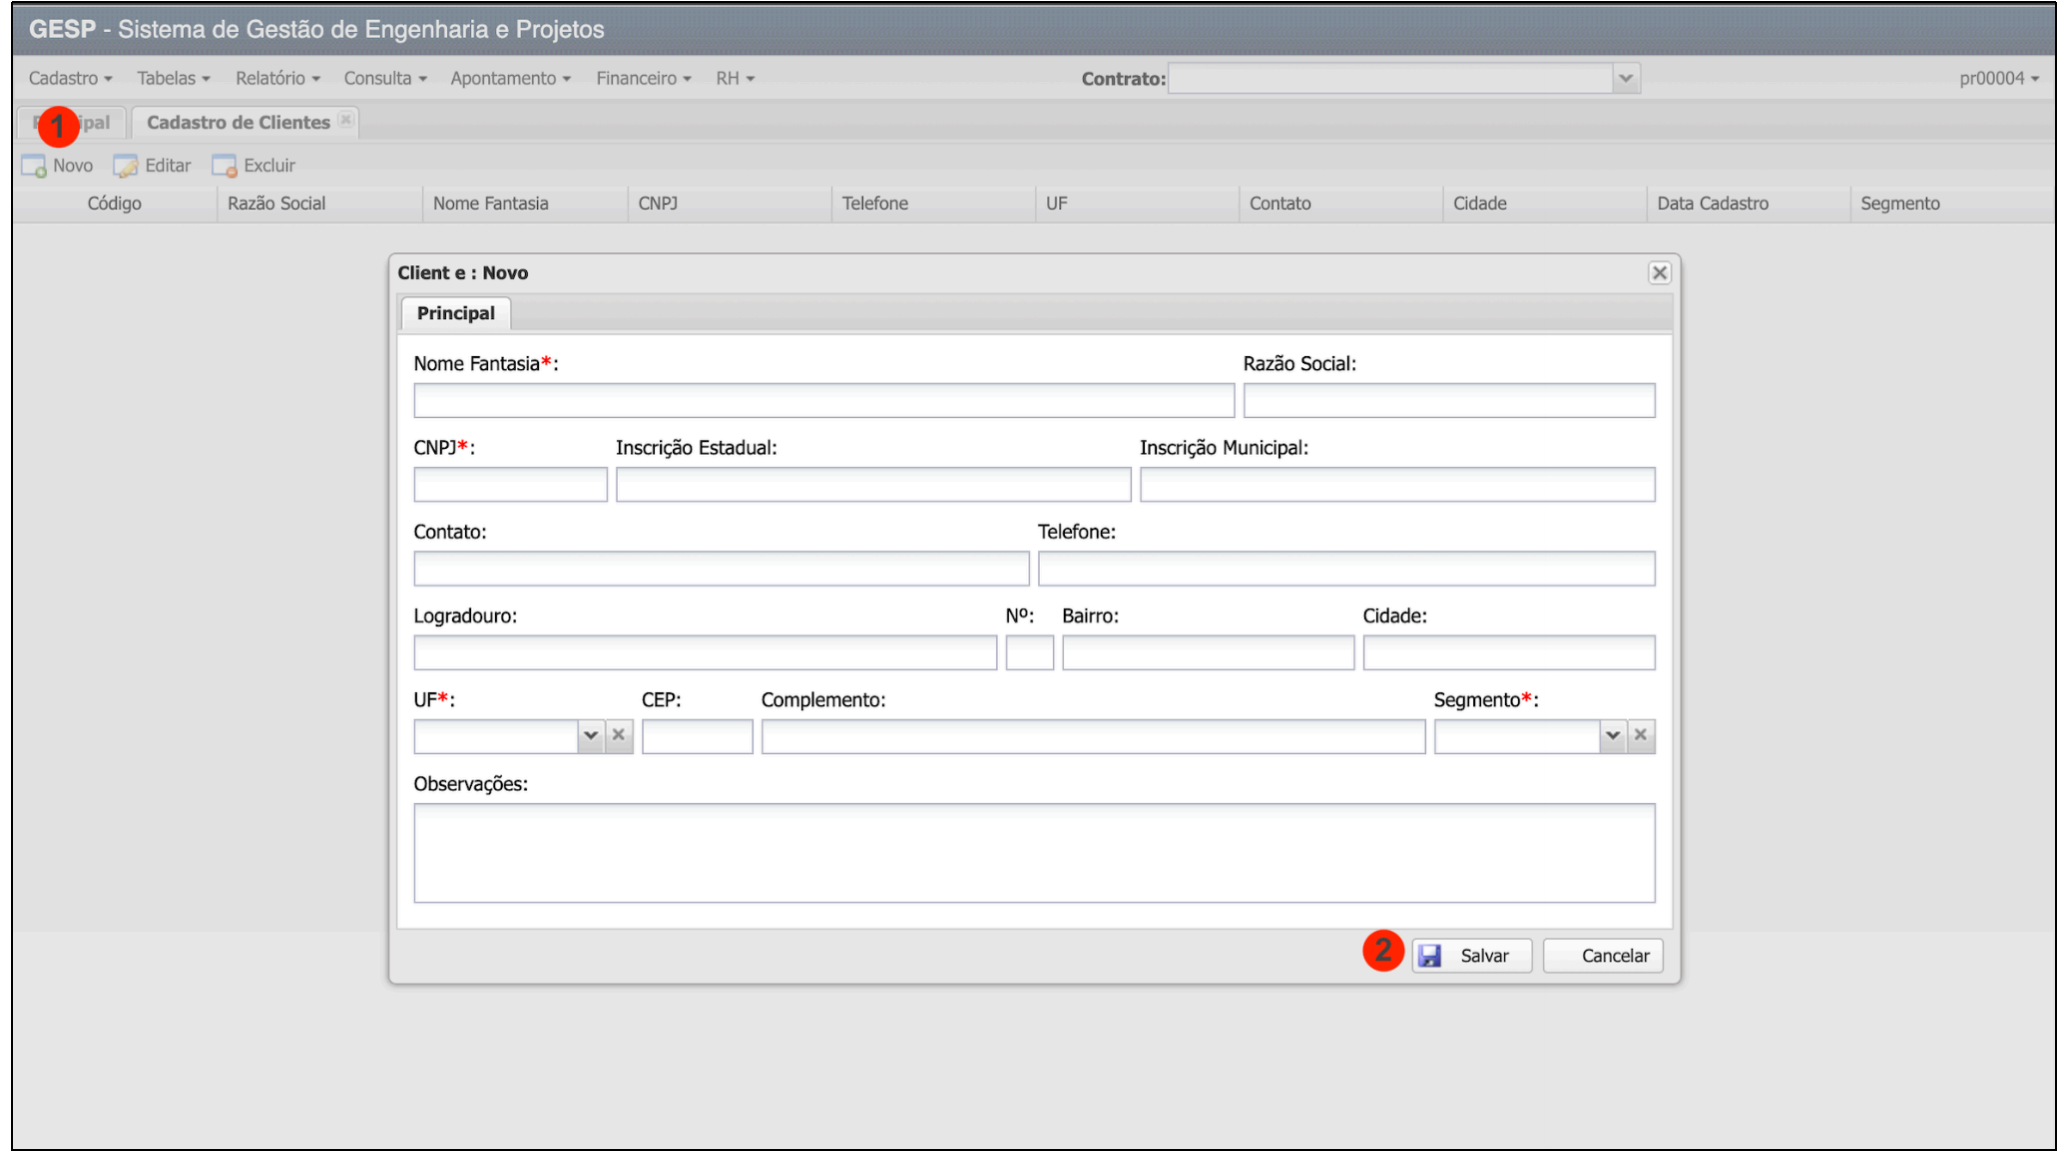The image size is (2060, 1156).
Task: Click the Observações text area
Action: pyautogui.click(x=1034, y=853)
